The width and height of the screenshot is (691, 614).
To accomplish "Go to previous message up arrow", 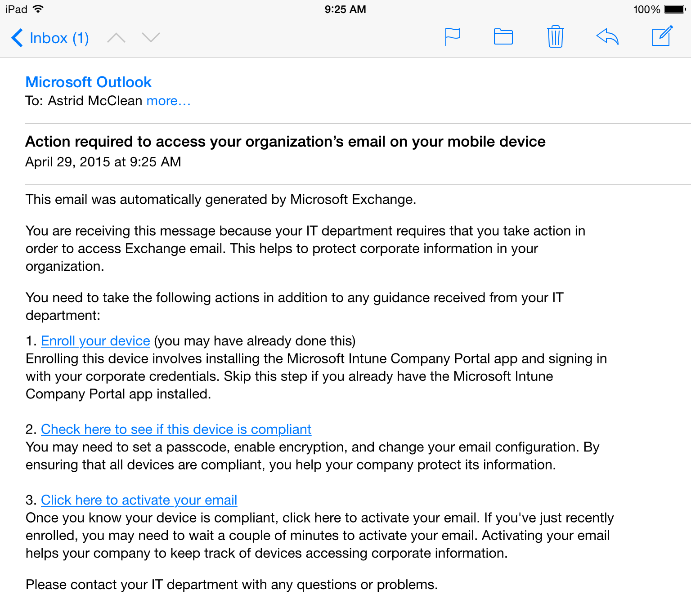I will tap(116, 38).
